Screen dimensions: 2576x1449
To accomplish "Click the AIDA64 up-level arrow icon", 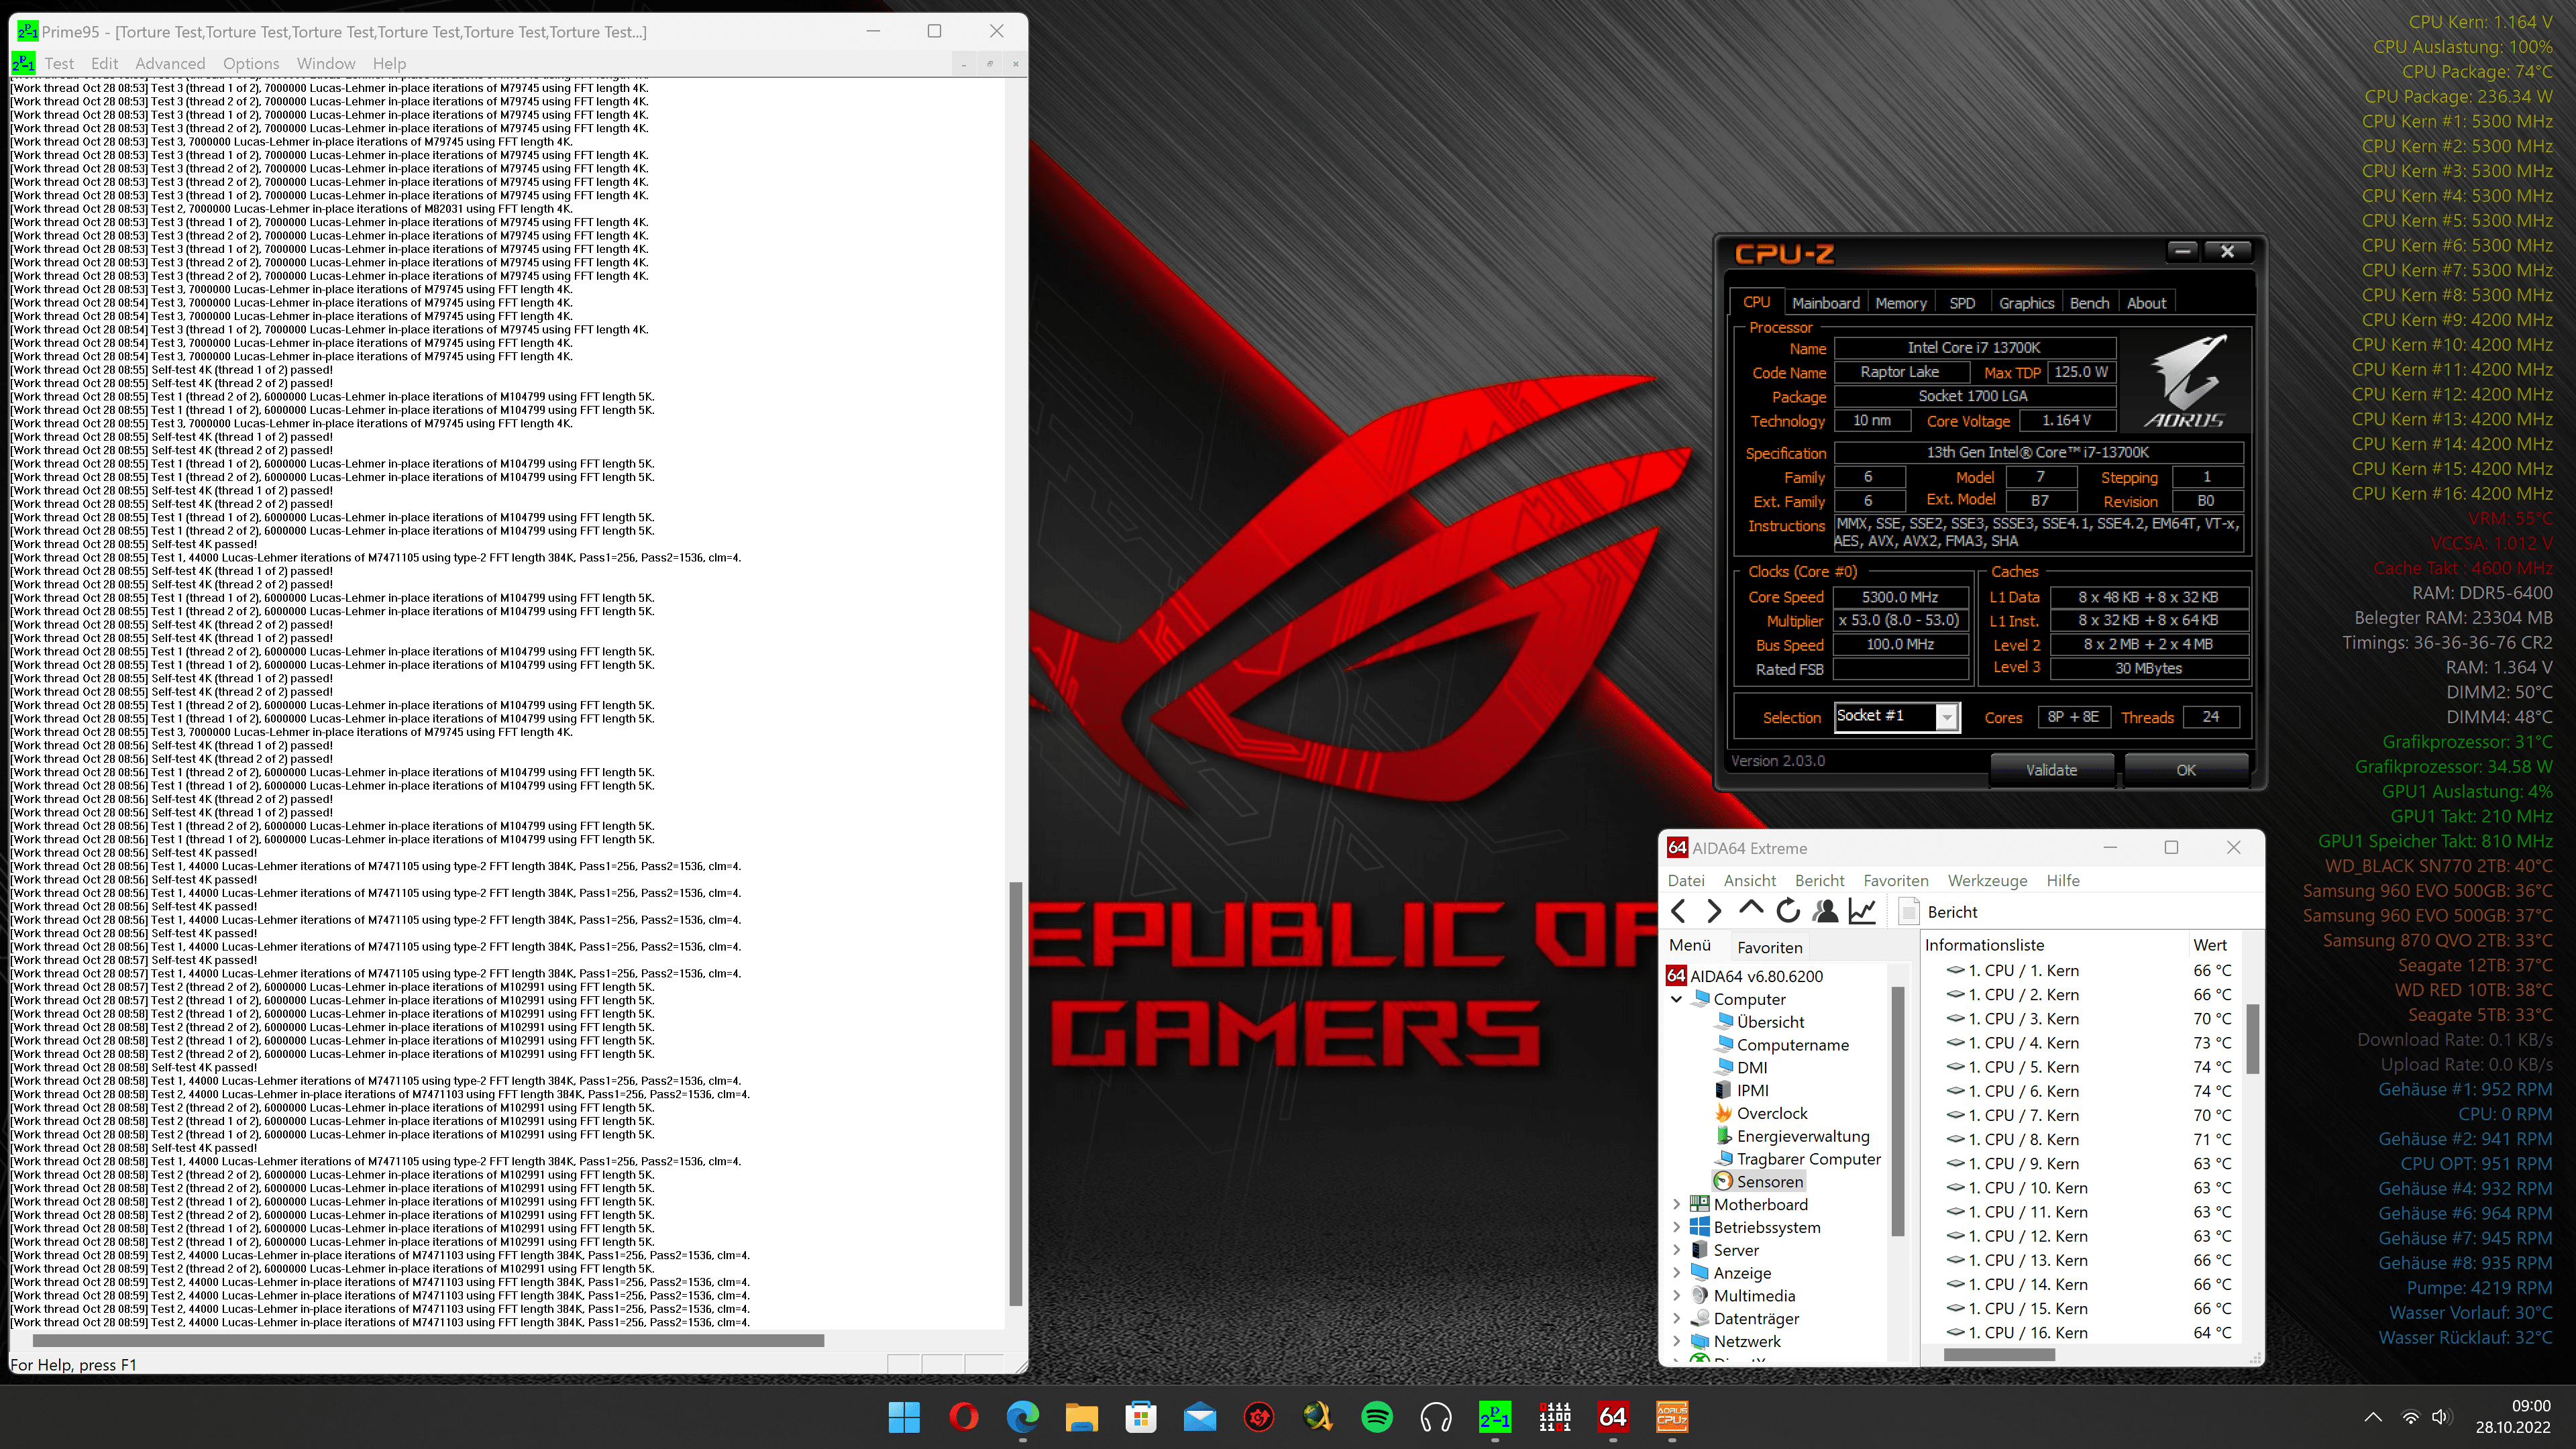I will [x=1751, y=909].
